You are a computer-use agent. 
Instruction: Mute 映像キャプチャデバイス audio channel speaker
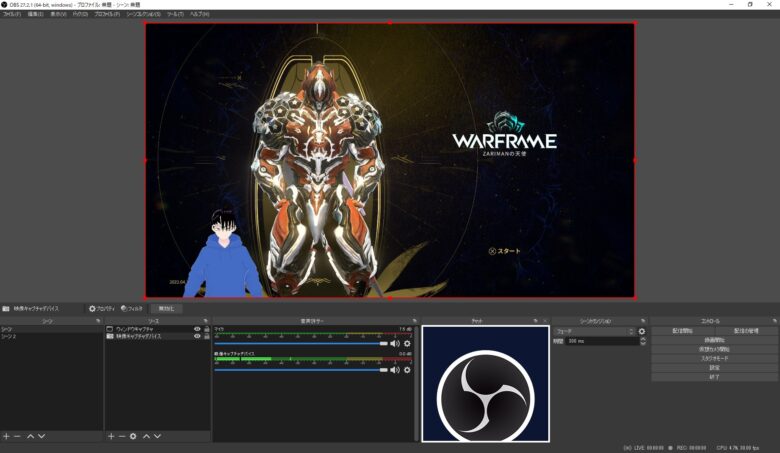[395, 370]
